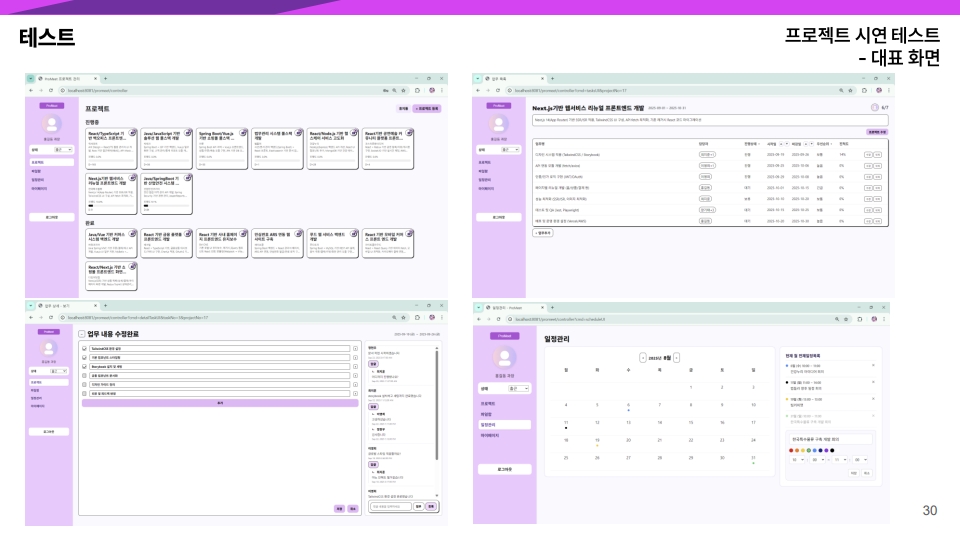Click side icon on the TailwindCSS checklist row
Screen dimensions: 960x540
(x=355, y=348)
